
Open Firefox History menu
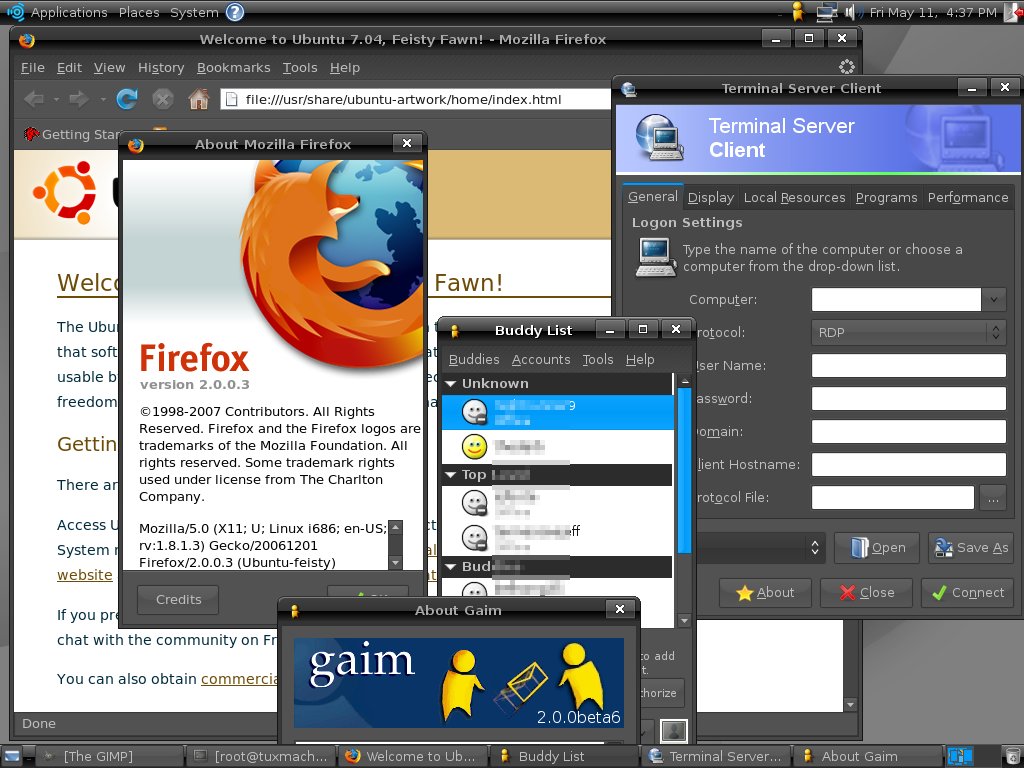click(x=161, y=67)
